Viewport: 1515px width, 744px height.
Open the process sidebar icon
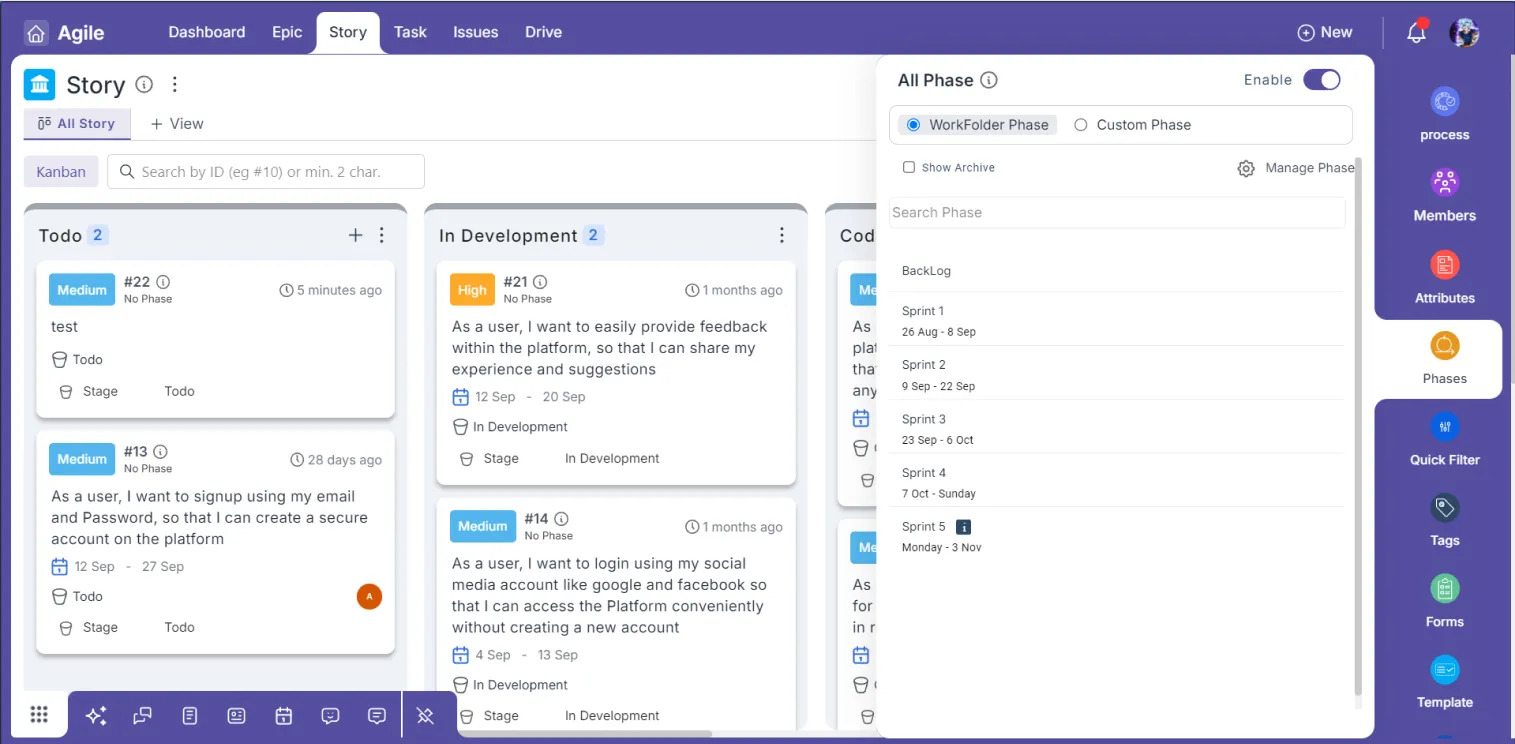[1445, 102]
